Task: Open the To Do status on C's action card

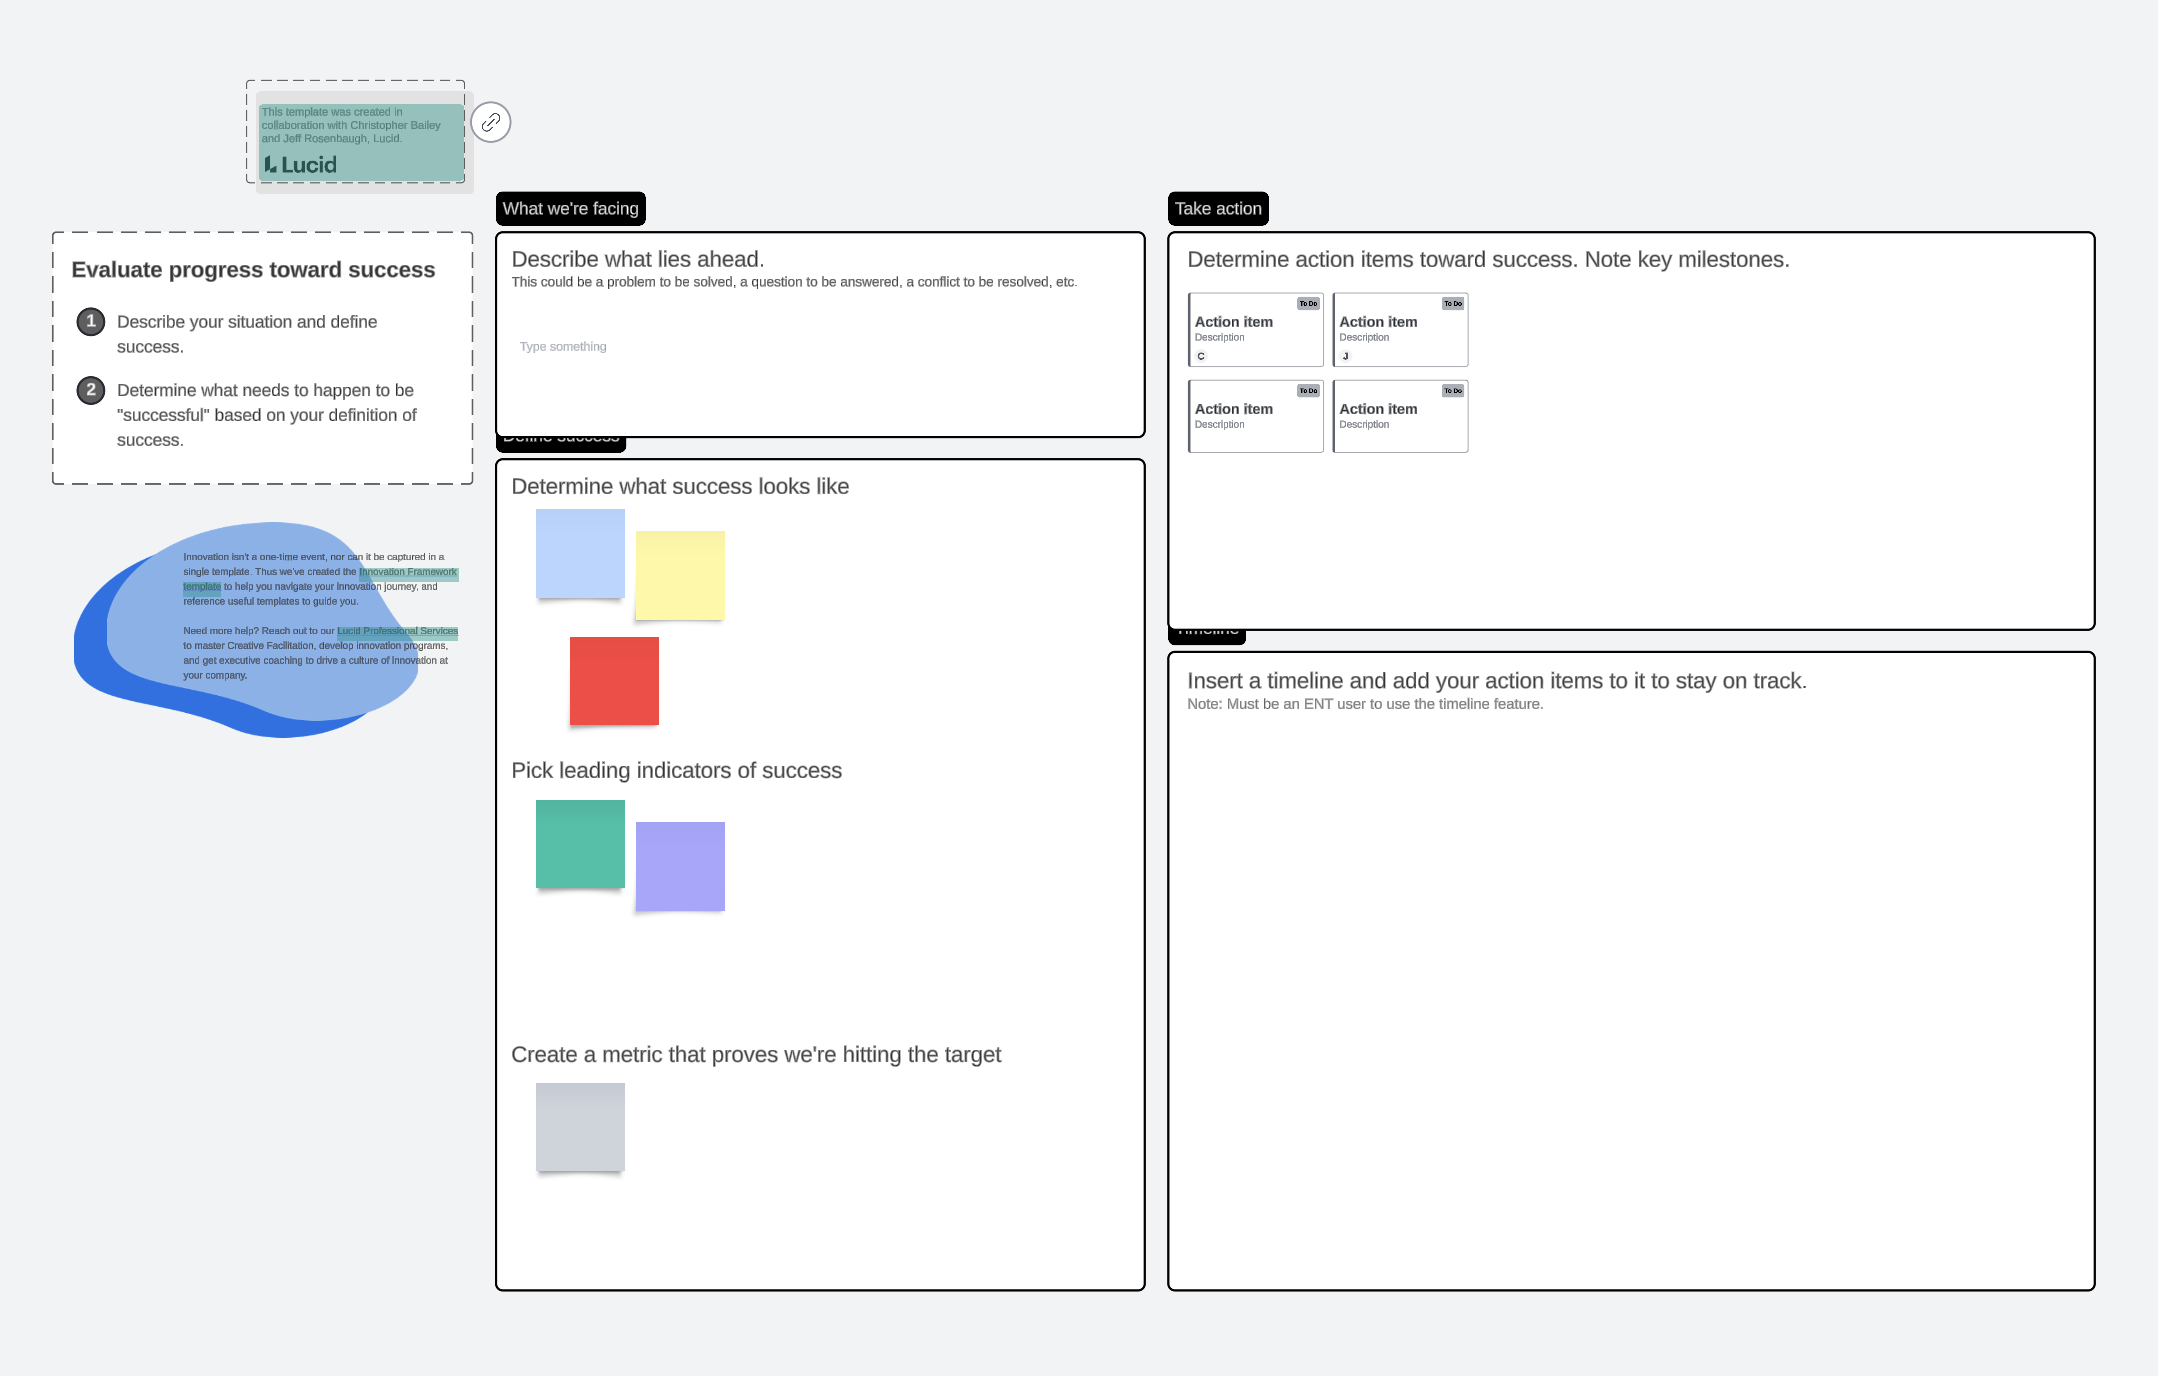Action: tap(1308, 304)
